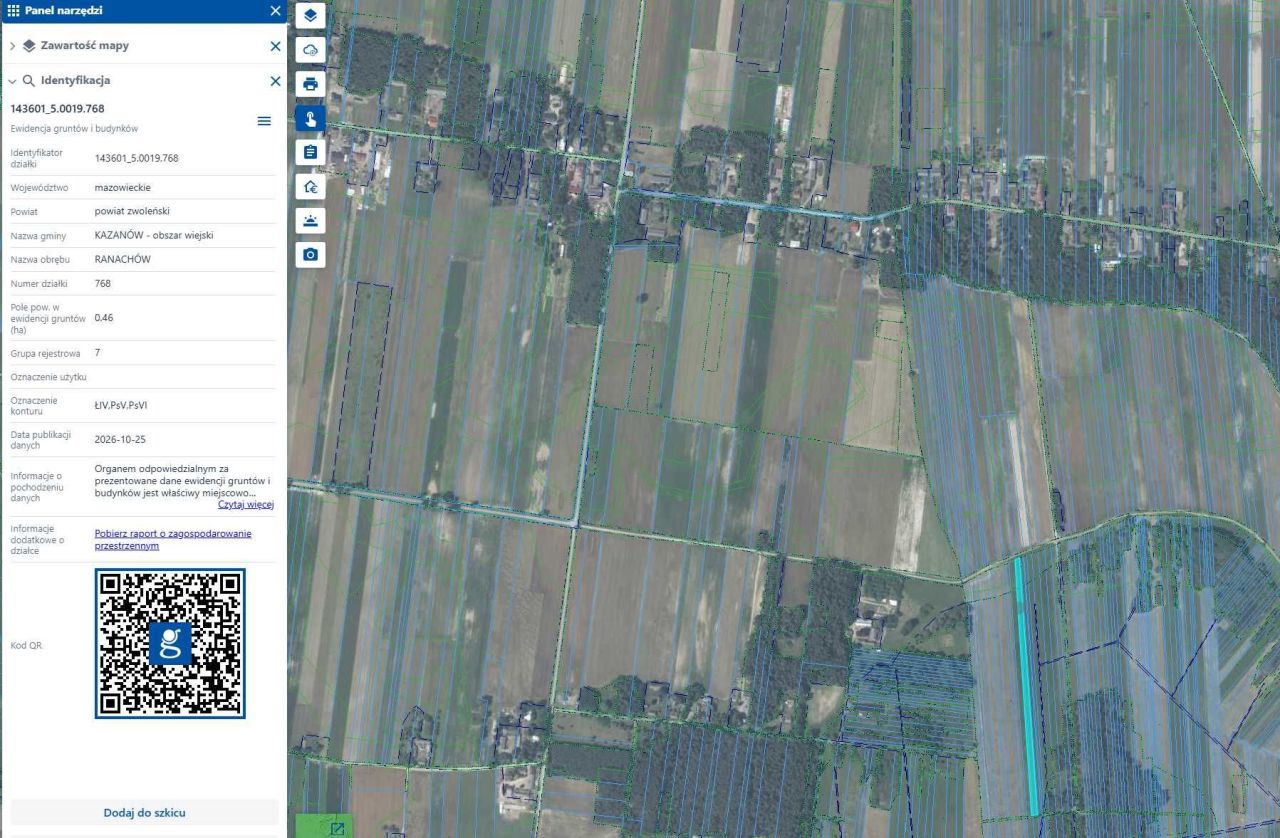Open the hamburger menu for parcel 143601_5.0019.768

pos(264,121)
